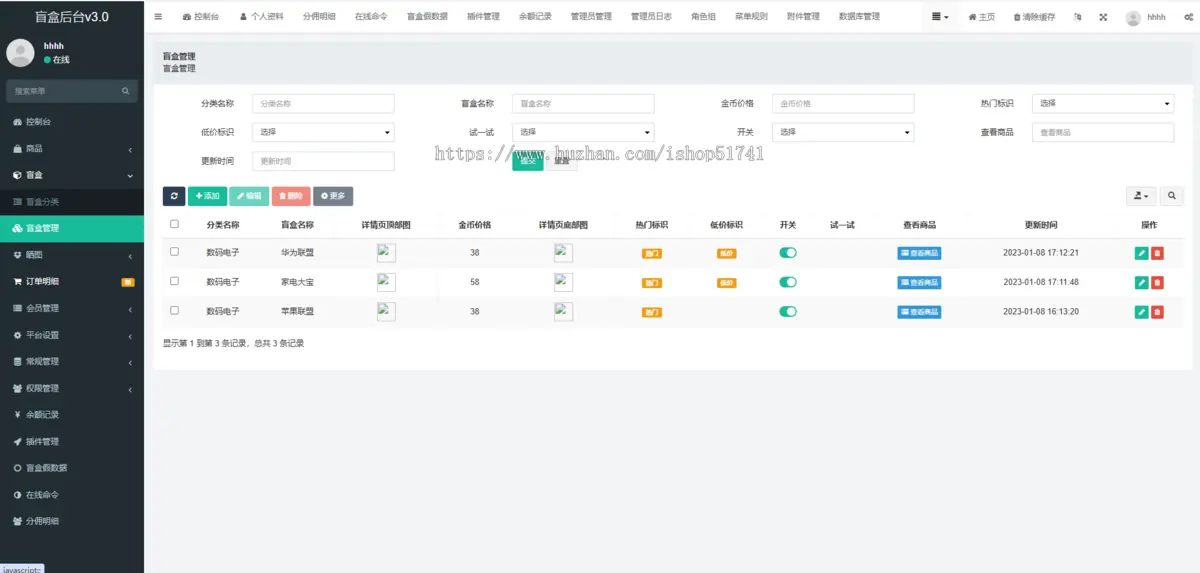Click the 新 badge beside 订单明细
Viewport: 1200px width, 573px height.
pos(128,282)
